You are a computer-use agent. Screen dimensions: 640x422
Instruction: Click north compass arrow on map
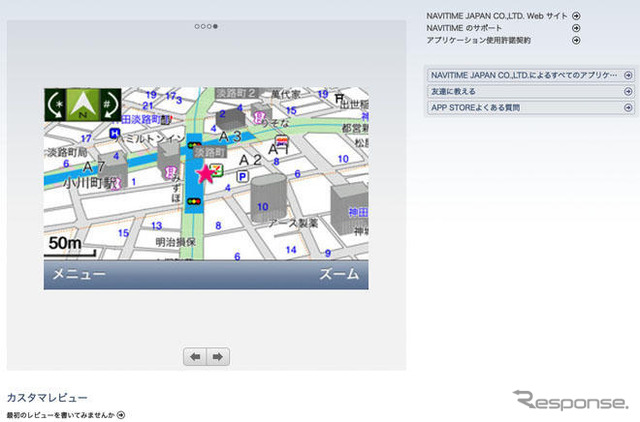pyautogui.click(x=83, y=104)
